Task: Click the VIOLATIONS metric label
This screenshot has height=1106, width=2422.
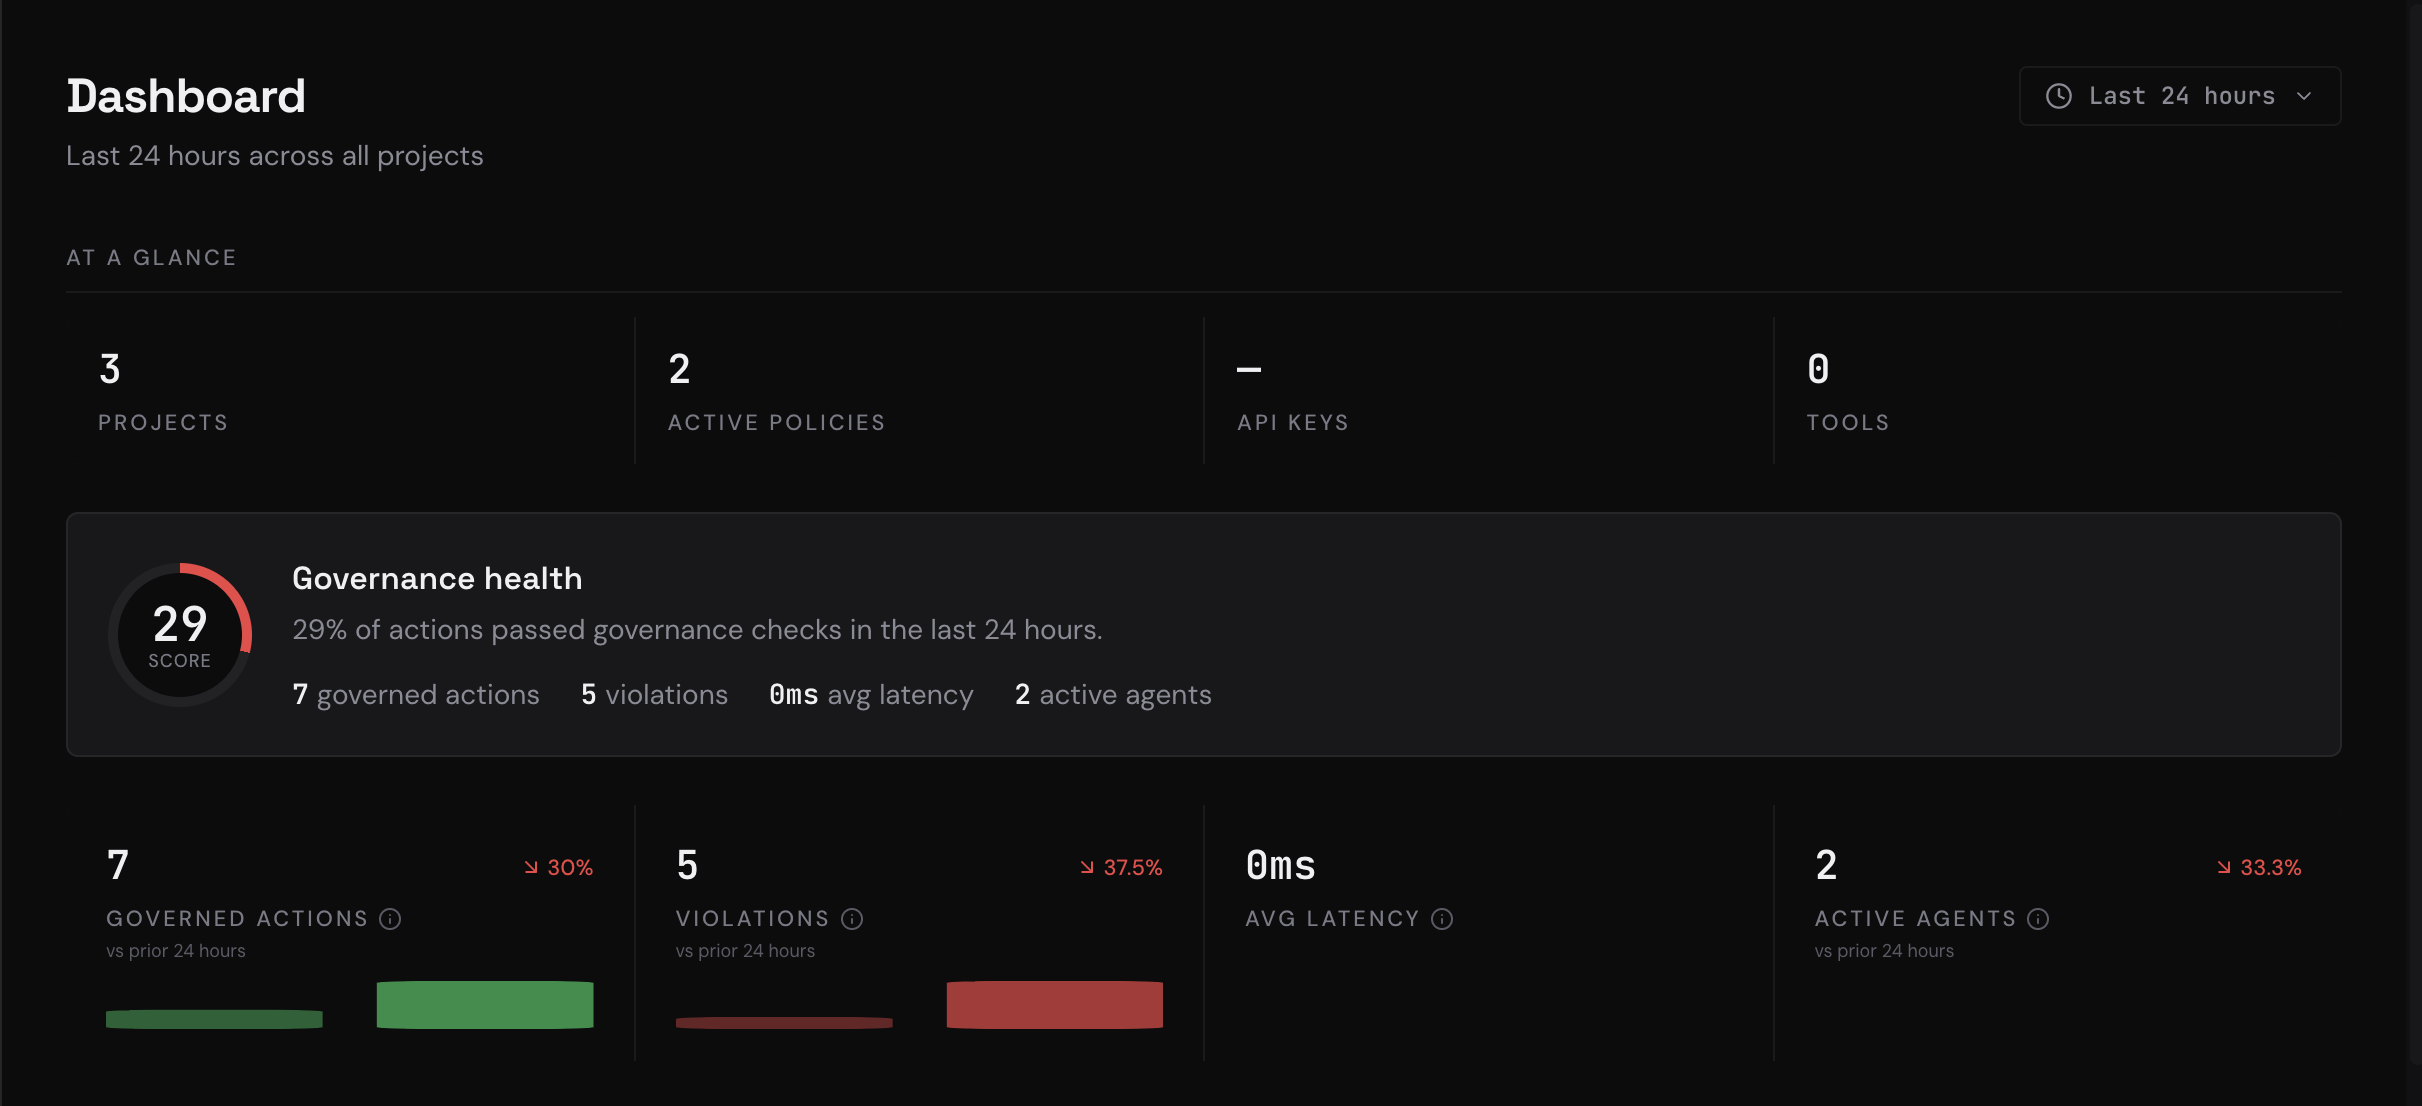Action: coord(753,919)
